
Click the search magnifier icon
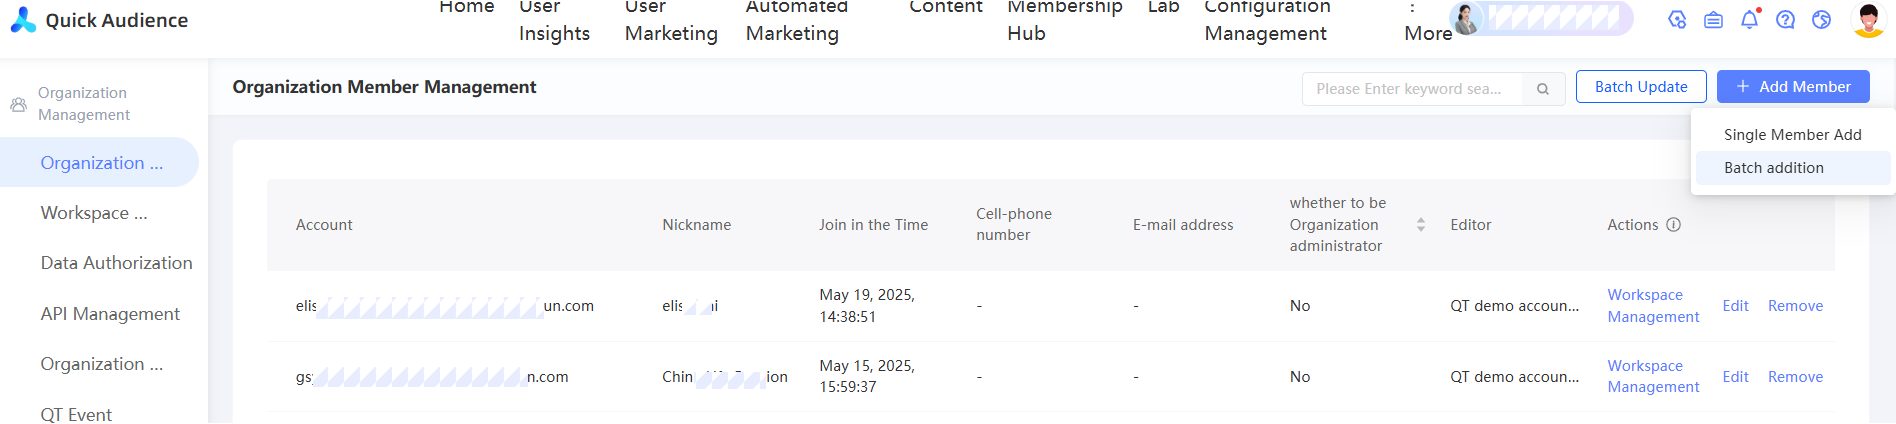click(1543, 89)
